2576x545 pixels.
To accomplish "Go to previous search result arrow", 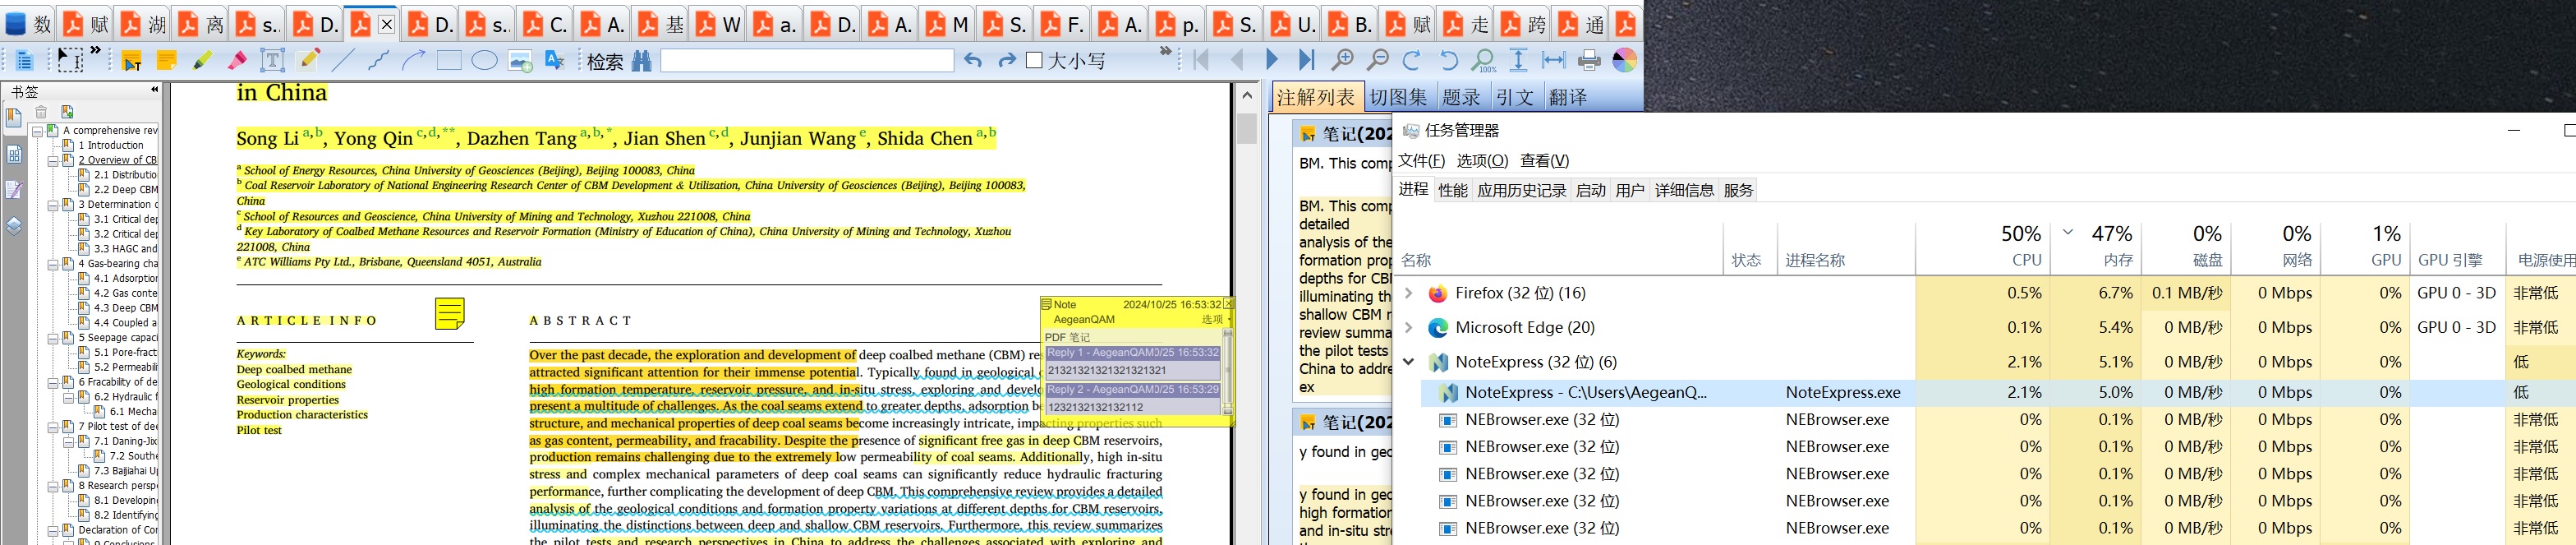I will click(973, 61).
